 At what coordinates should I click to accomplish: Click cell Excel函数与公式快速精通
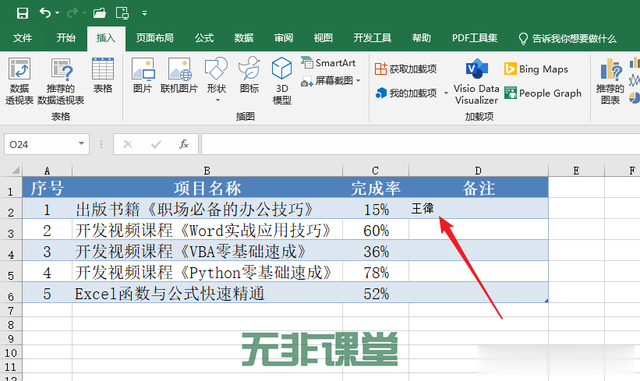207,293
